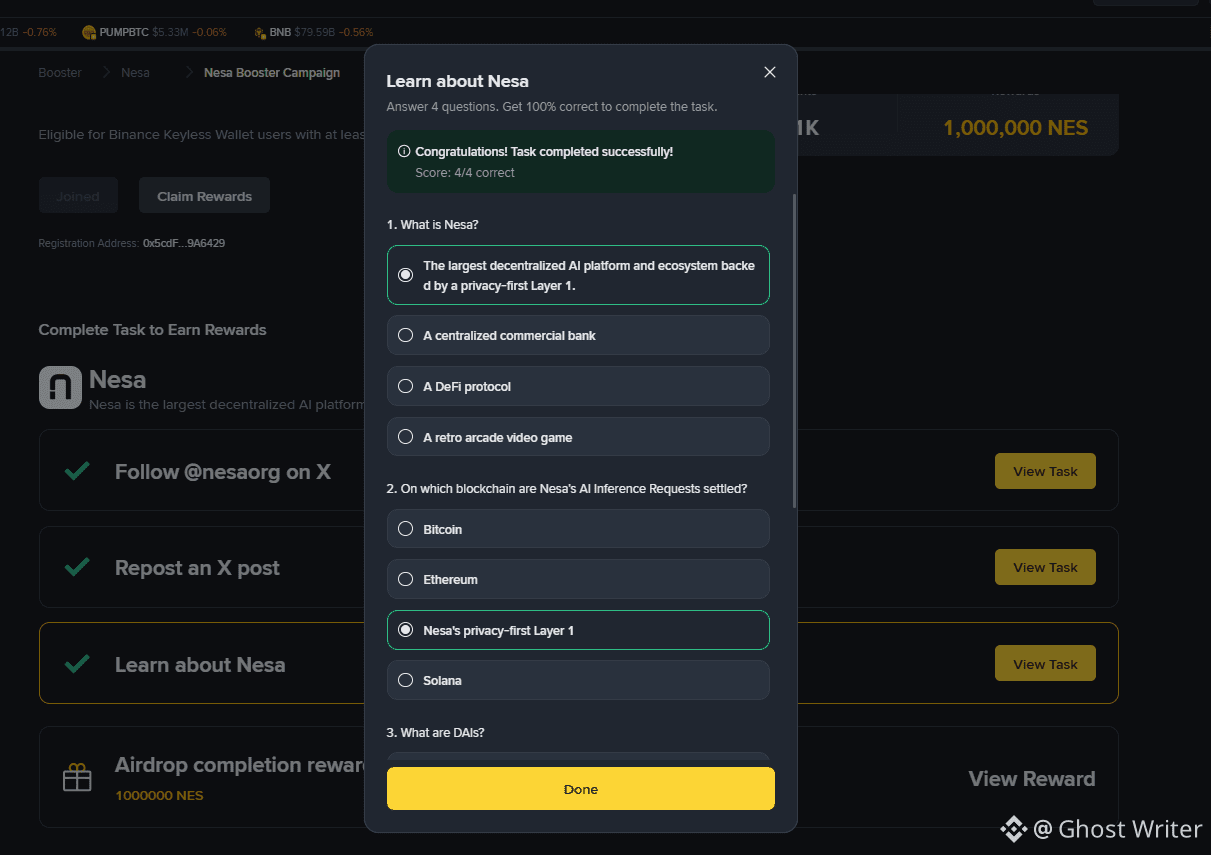Image resolution: width=1211 pixels, height=855 pixels.
Task: Open the Nesa breadcrumb link
Action: tap(135, 73)
